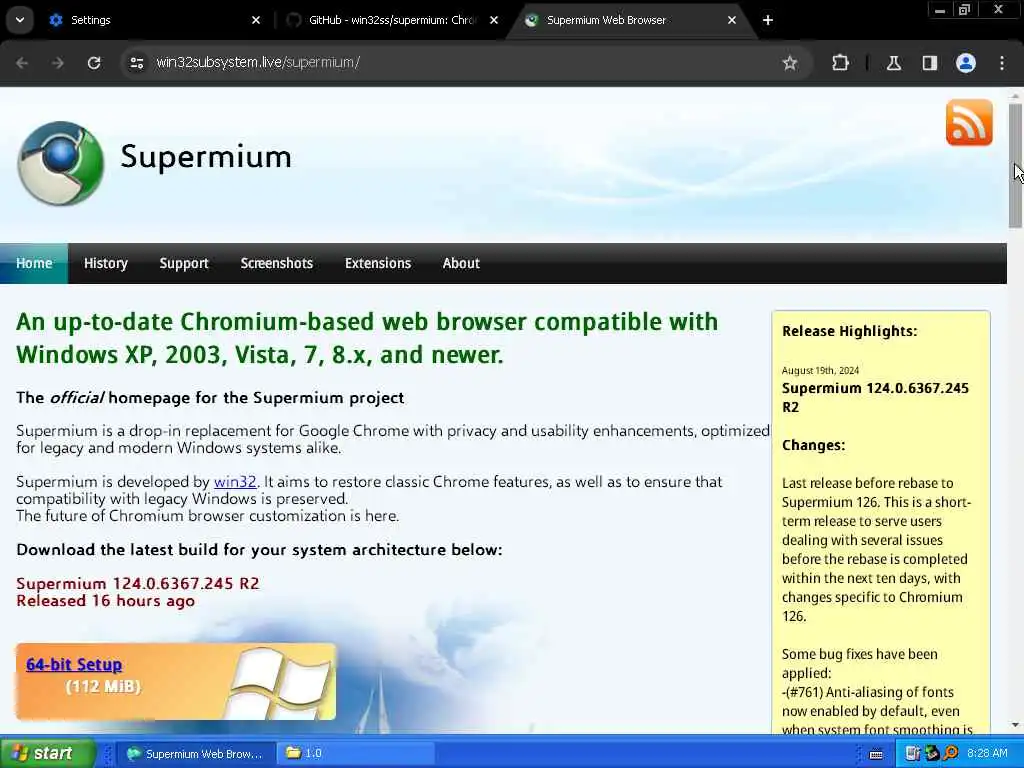Close the Supermium Web Browser tab

[x=731, y=20]
